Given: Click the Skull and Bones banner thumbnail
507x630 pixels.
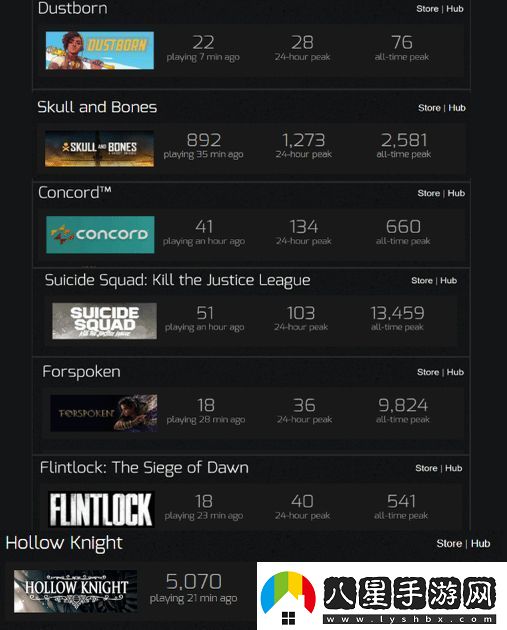Looking at the screenshot, I should pyautogui.click(x=99, y=148).
